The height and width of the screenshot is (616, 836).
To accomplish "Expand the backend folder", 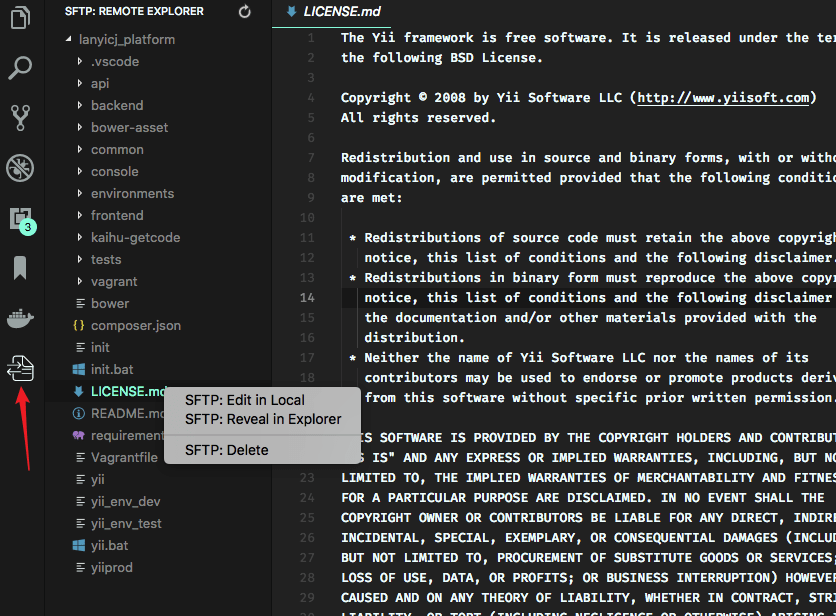I will pyautogui.click(x=116, y=105).
